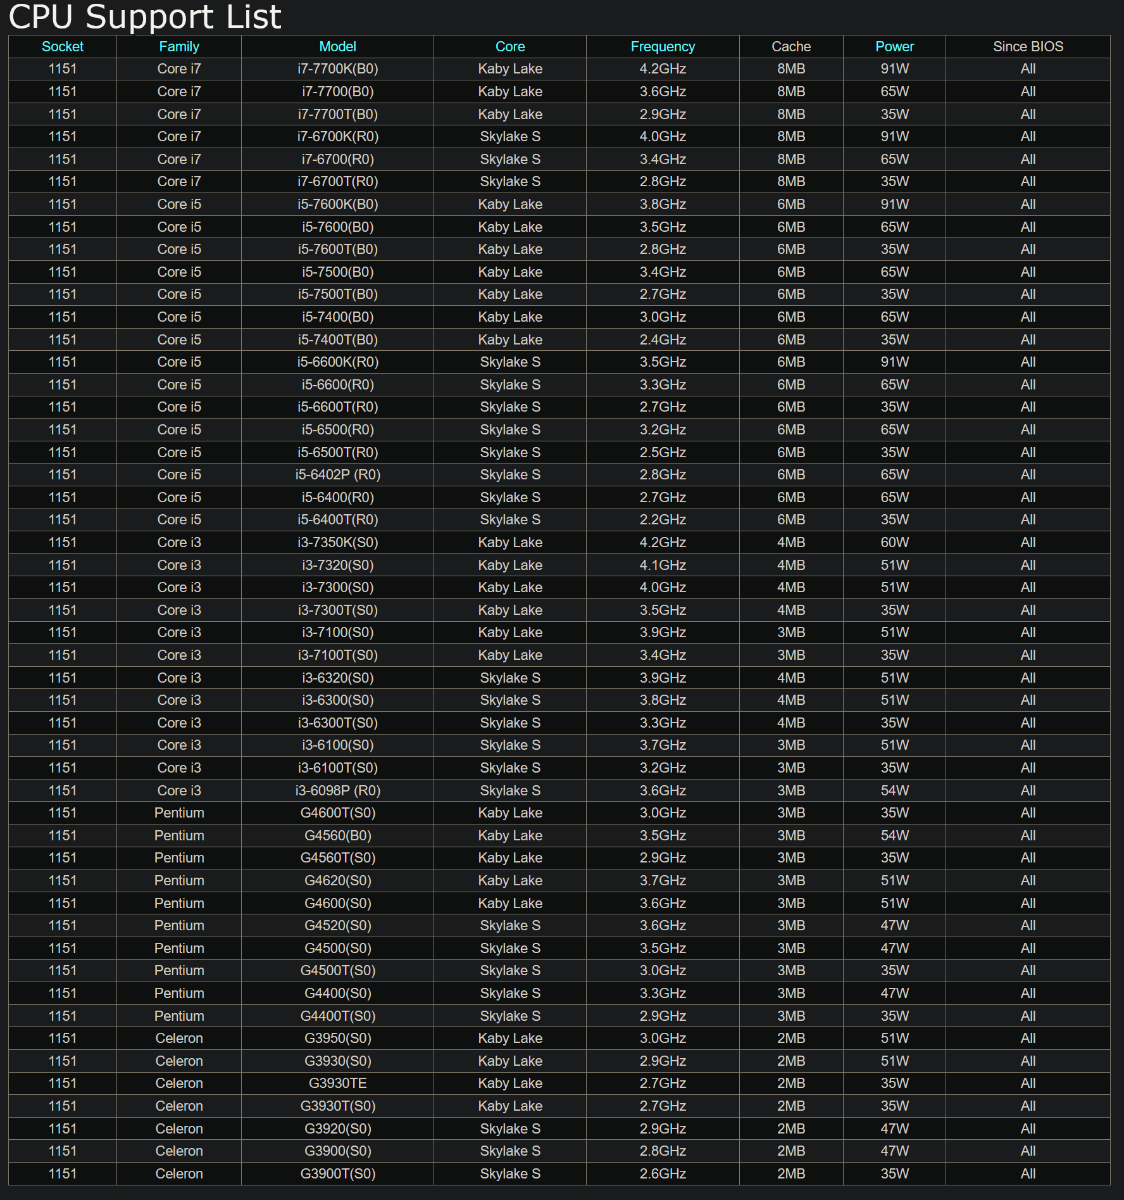
Task: Select the i5-6600T(R0) model cell
Action: pos(338,407)
